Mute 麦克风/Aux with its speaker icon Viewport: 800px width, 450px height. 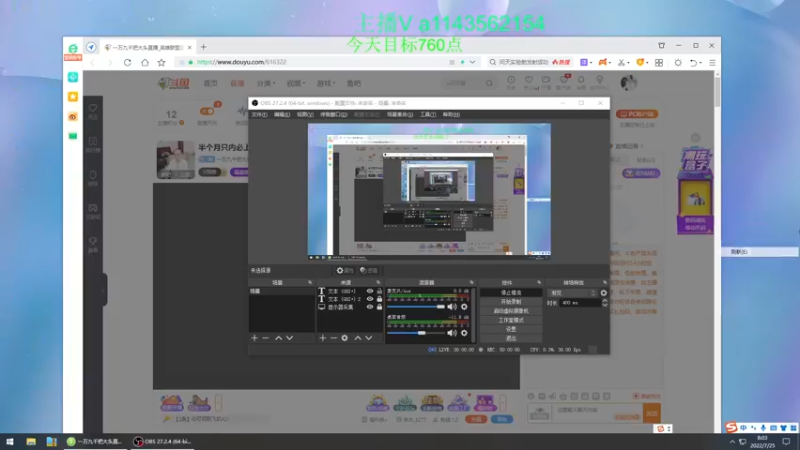click(x=452, y=307)
